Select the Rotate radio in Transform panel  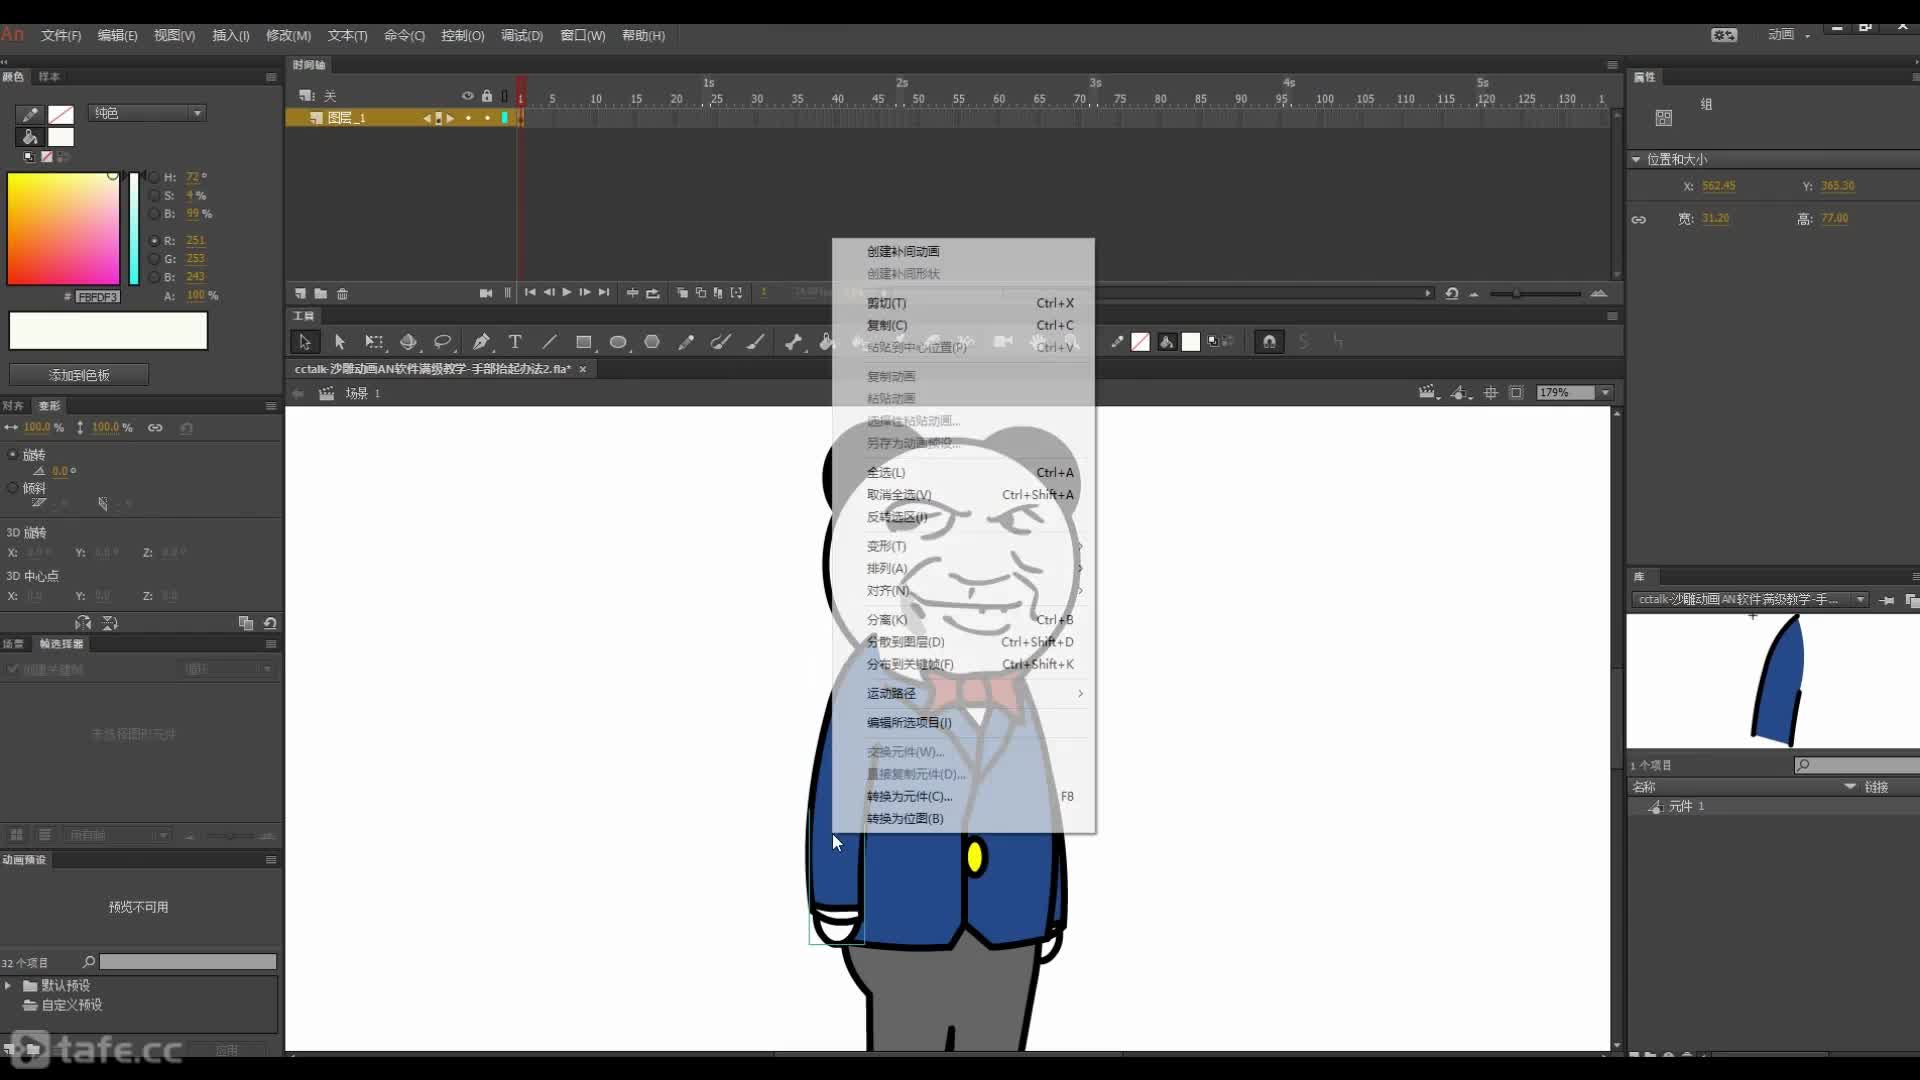[13, 455]
